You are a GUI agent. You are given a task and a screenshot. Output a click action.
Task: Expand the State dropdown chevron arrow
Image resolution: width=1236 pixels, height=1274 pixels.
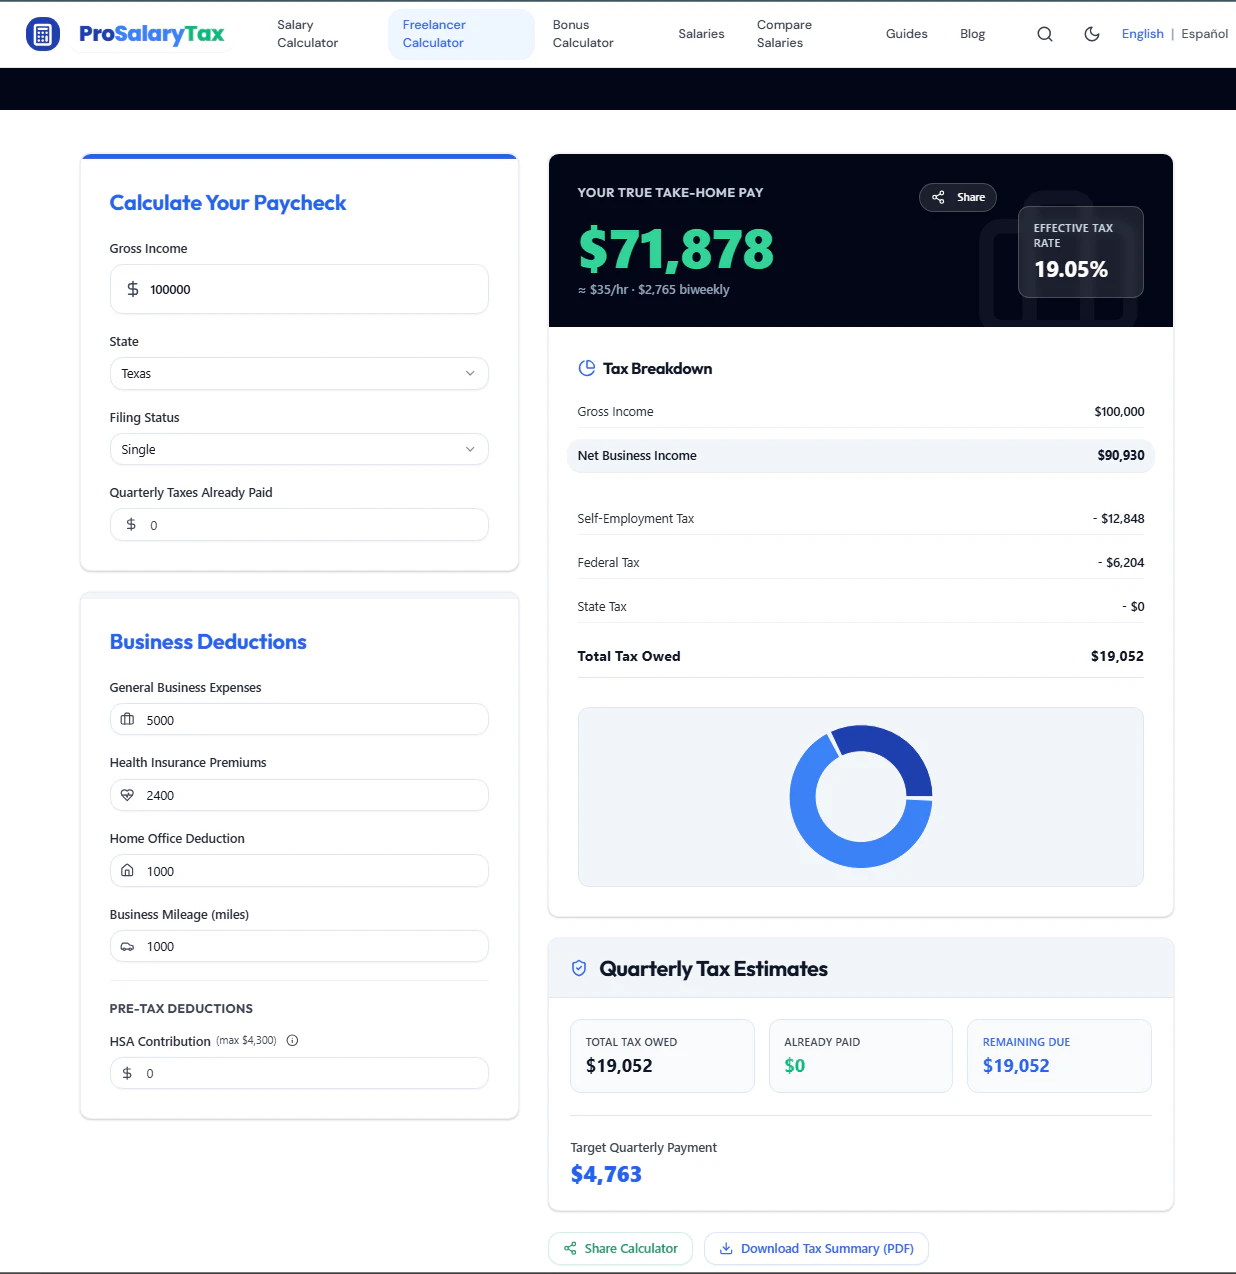tap(470, 373)
